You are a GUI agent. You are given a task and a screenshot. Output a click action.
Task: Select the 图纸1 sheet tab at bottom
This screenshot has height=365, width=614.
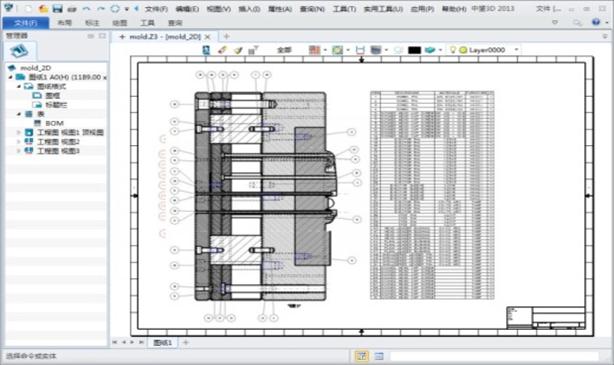click(x=163, y=343)
